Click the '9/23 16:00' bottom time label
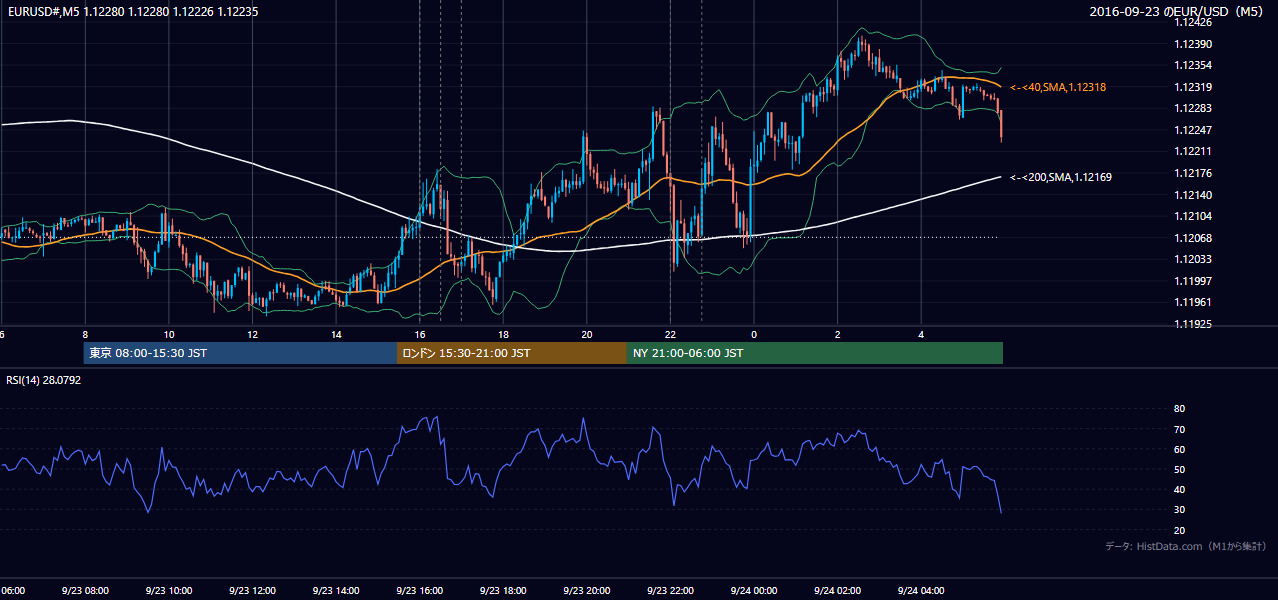This screenshot has height=600, width=1278. [418, 591]
